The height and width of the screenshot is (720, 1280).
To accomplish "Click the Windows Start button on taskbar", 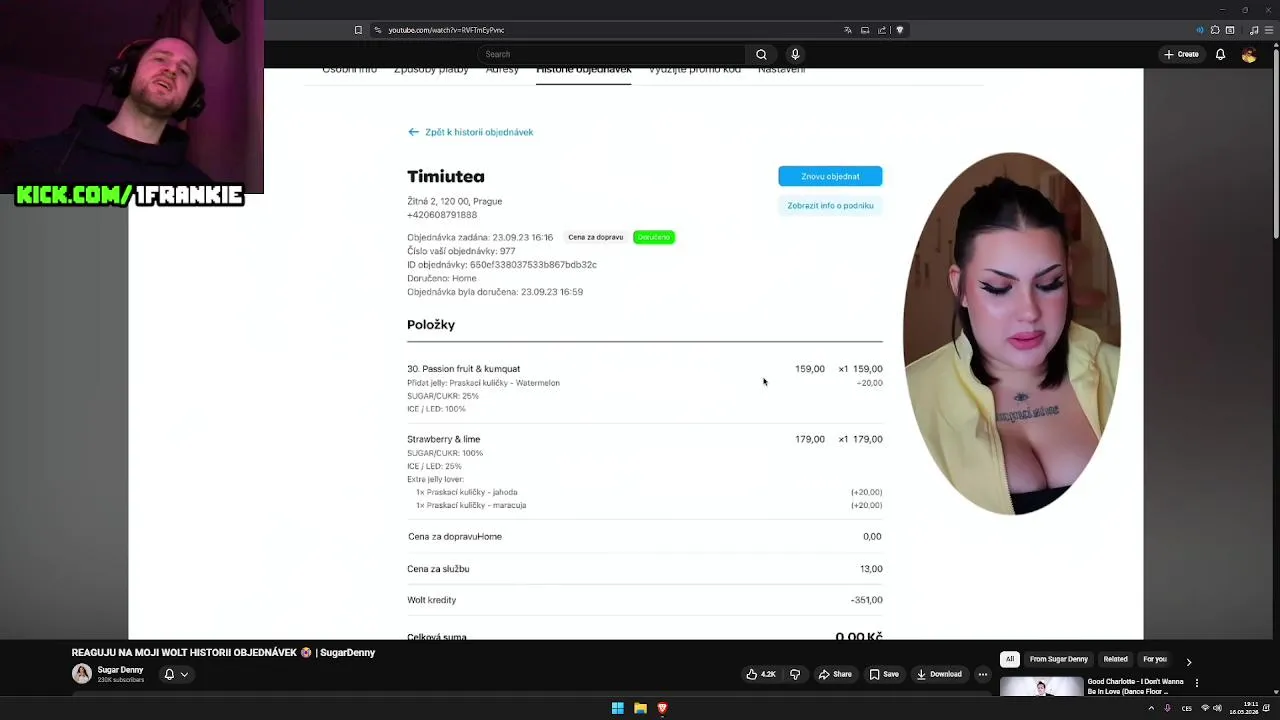I will [x=618, y=708].
